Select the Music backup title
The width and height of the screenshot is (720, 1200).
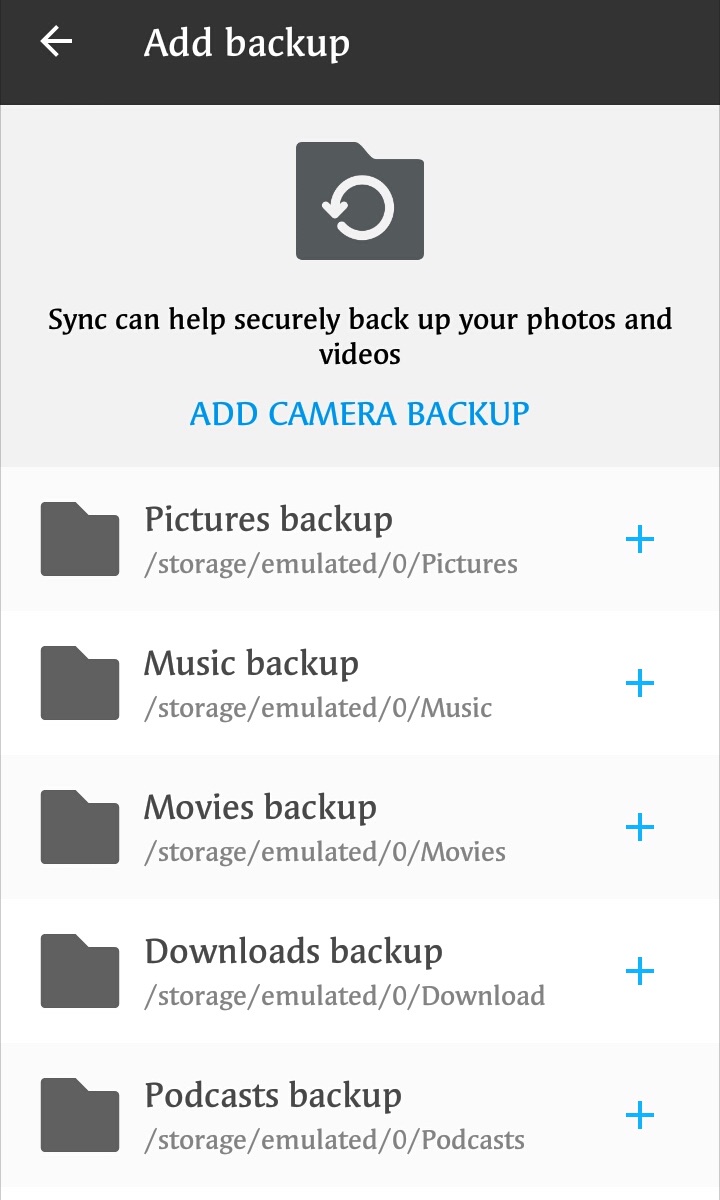pos(251,663)
